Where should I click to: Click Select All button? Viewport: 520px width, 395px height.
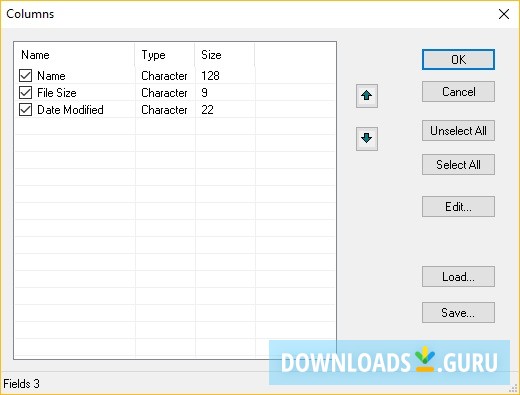coord(458,165)
